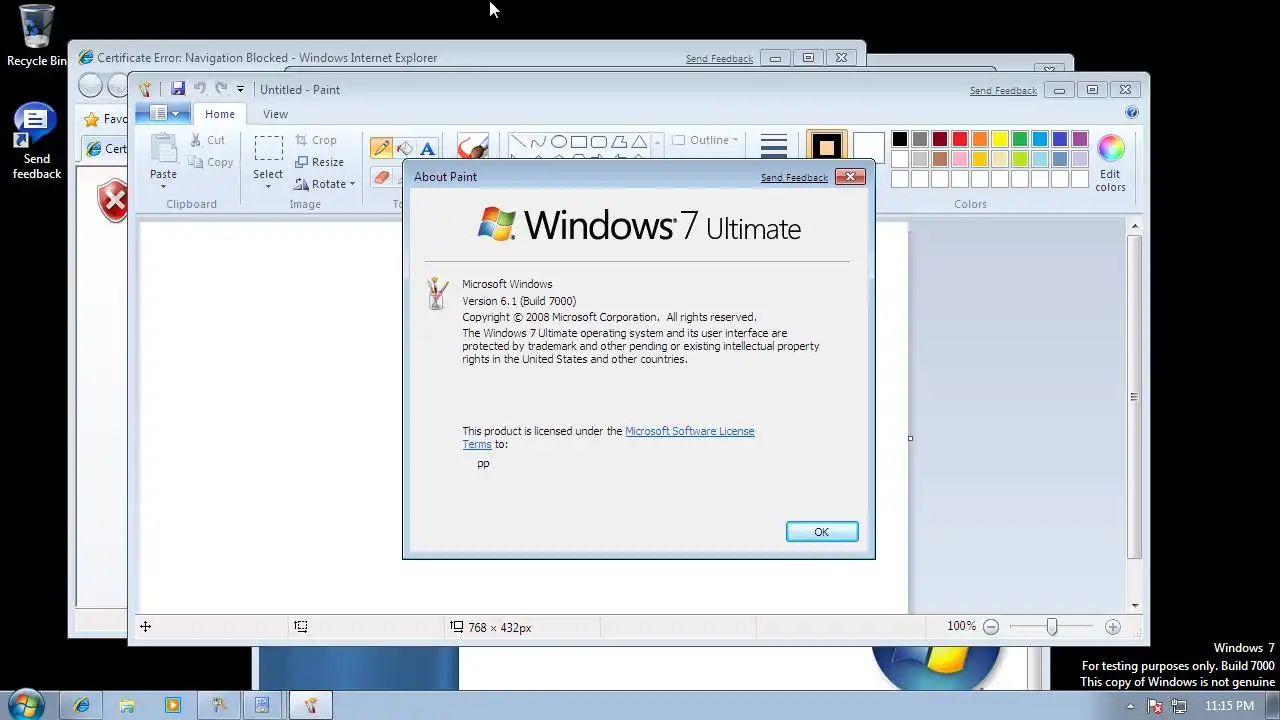Open the shape Outline dropdown
Screen dimensions: 1280x720
click(x=706, y=140)
